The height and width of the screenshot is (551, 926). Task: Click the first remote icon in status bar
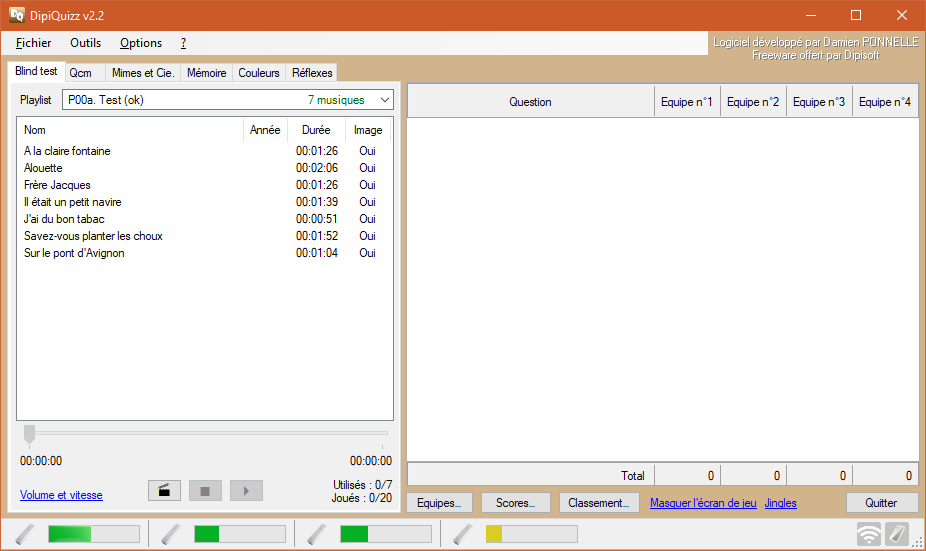tap(25, 534)
